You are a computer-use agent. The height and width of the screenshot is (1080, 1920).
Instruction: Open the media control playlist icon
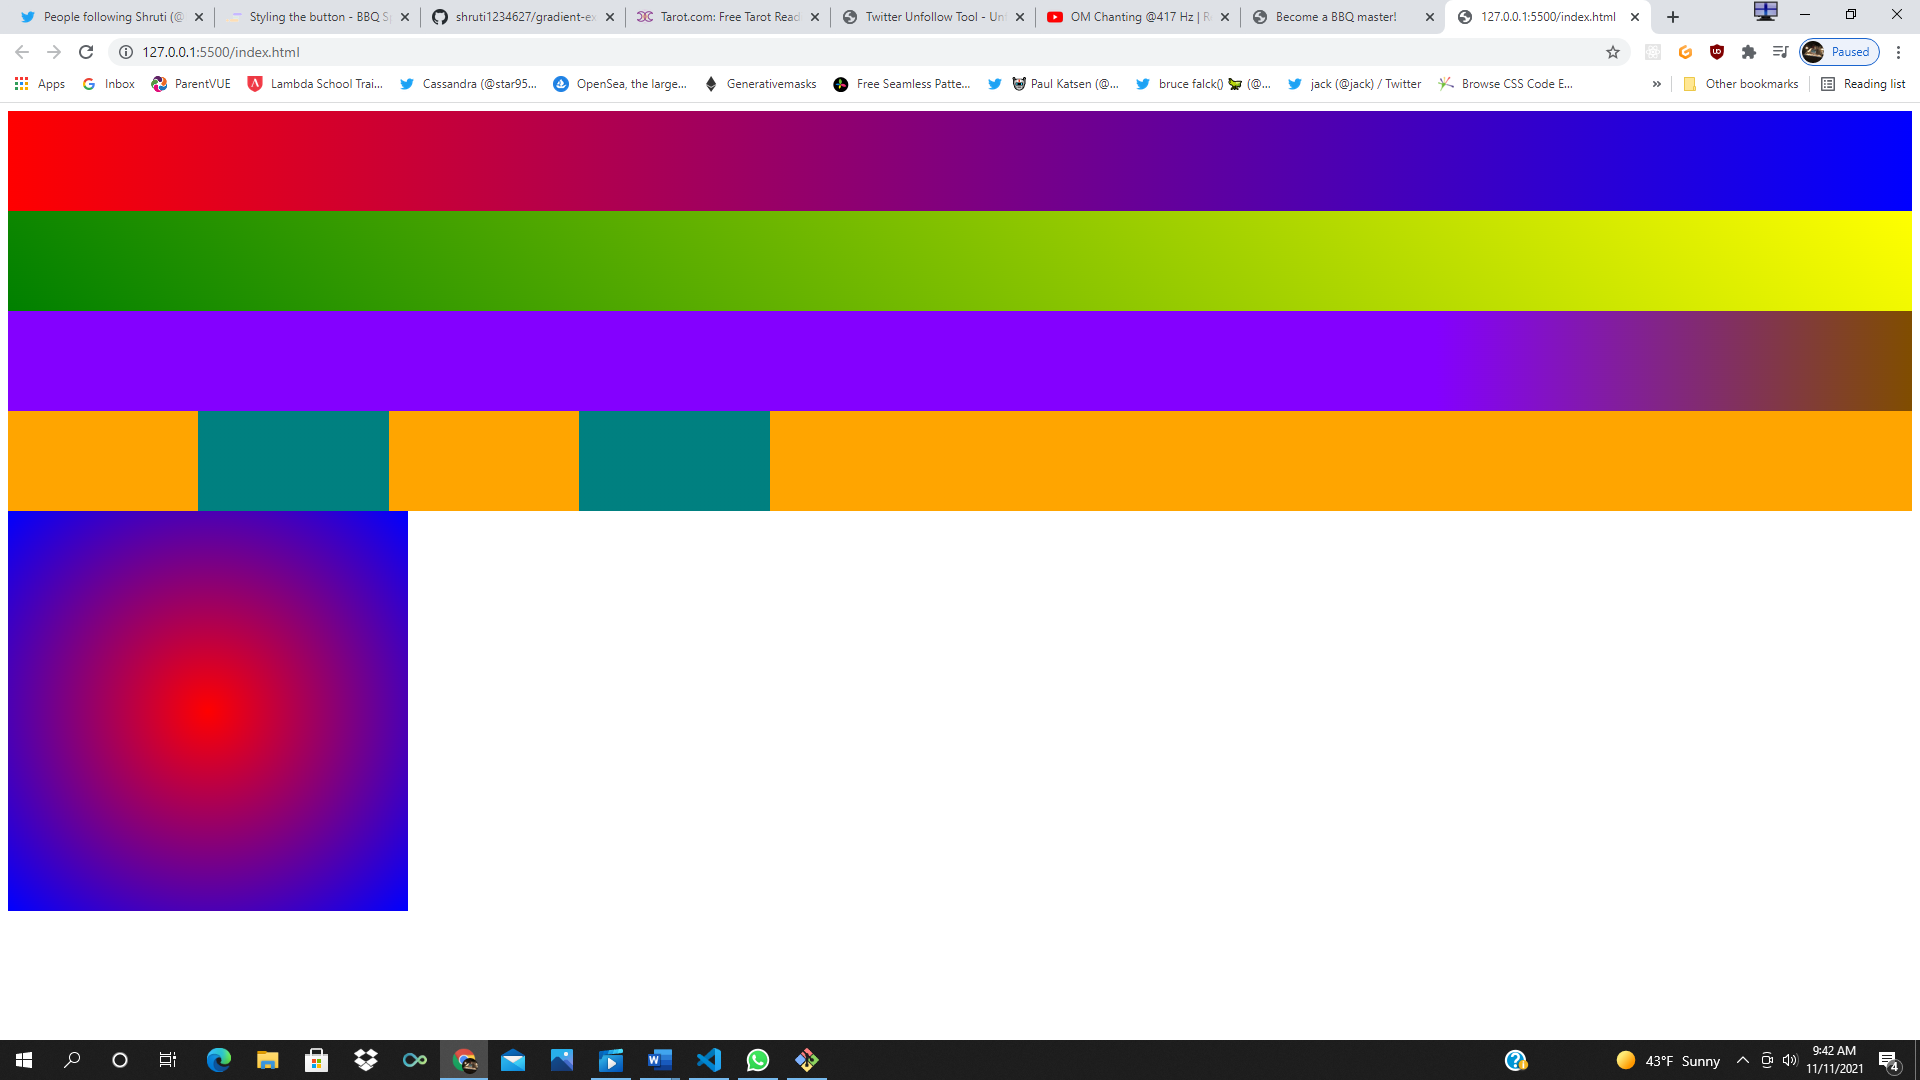coord(1780,52)
